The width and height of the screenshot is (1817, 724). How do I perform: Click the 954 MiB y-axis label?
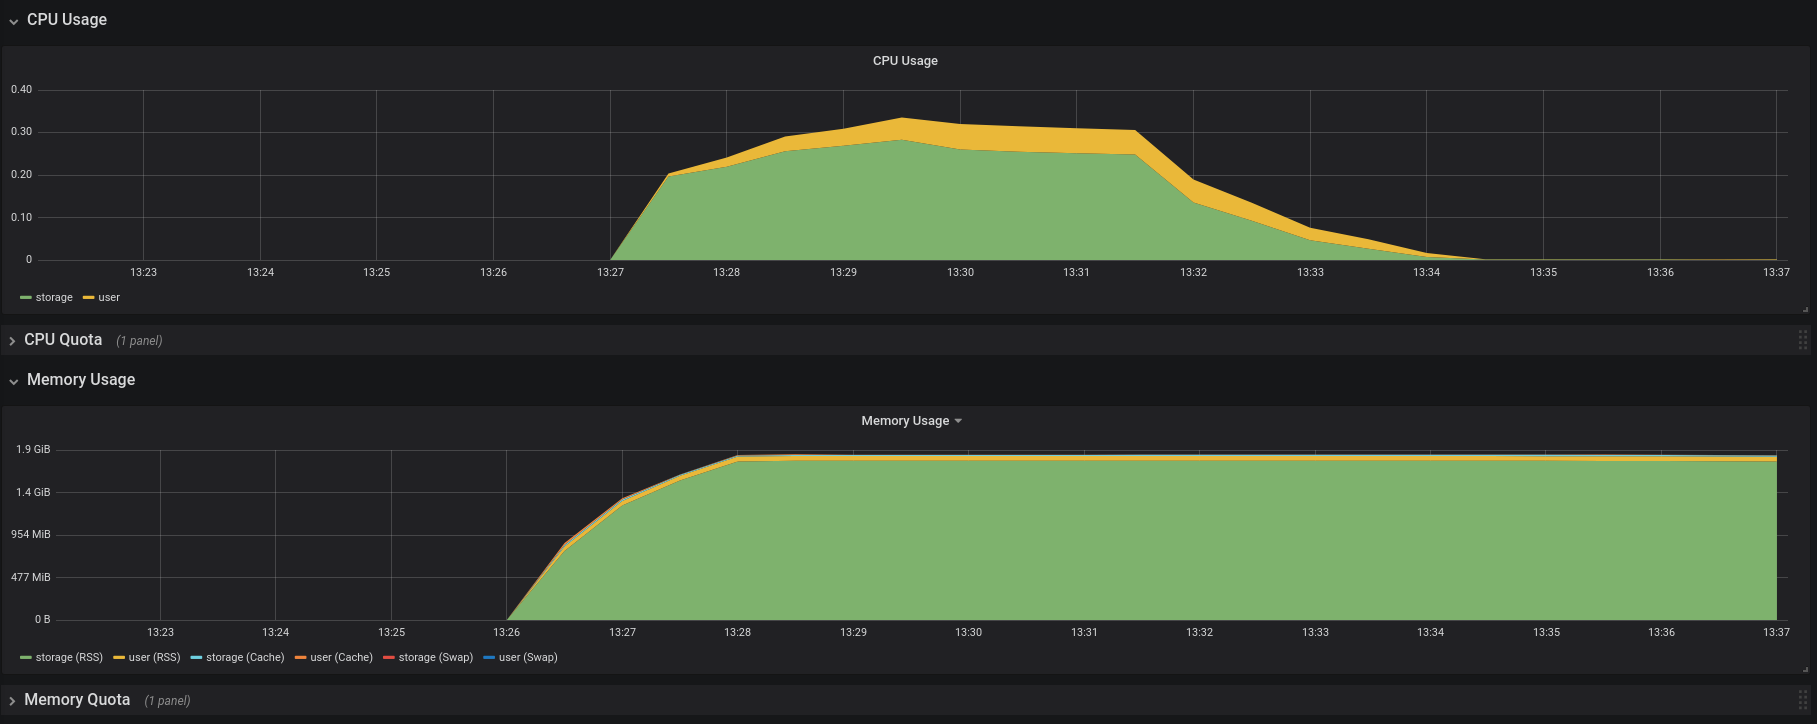click(31, 535)
